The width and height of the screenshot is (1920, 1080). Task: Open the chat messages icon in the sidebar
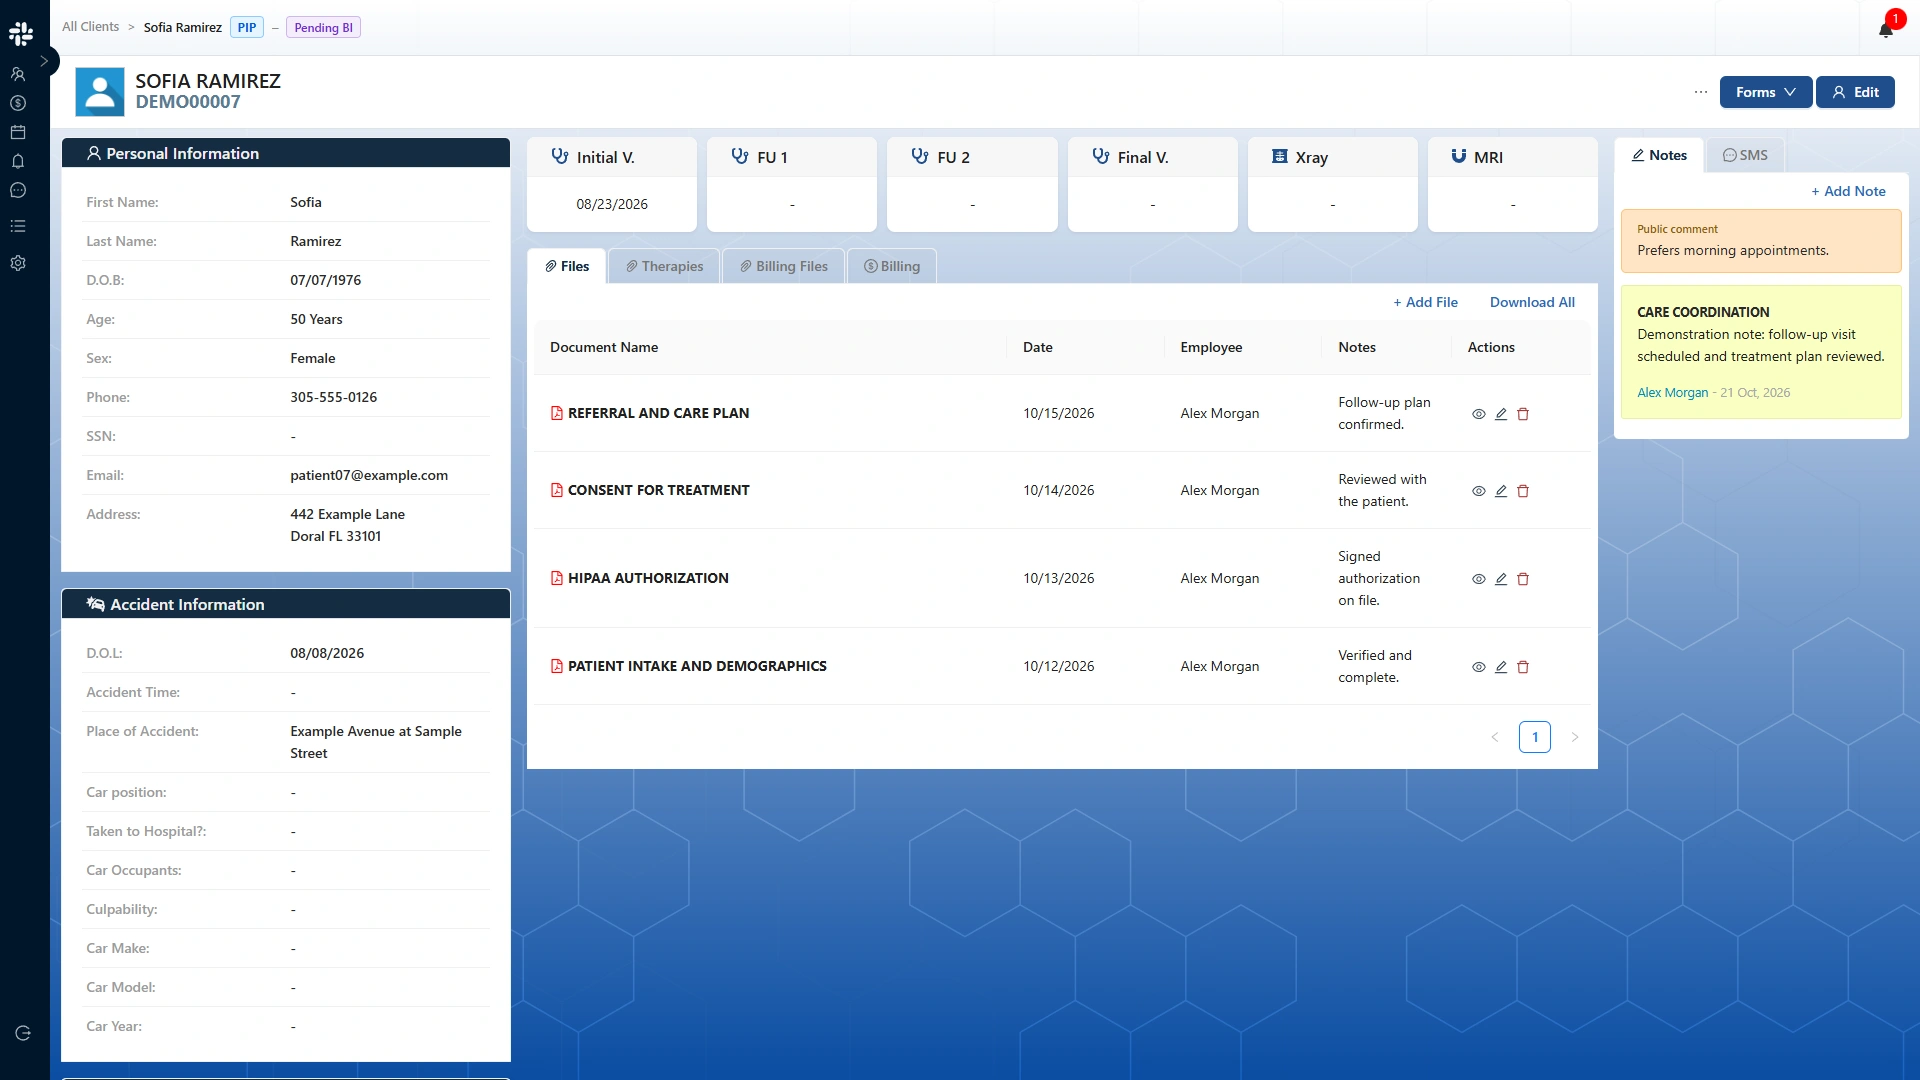coord(18,190)
